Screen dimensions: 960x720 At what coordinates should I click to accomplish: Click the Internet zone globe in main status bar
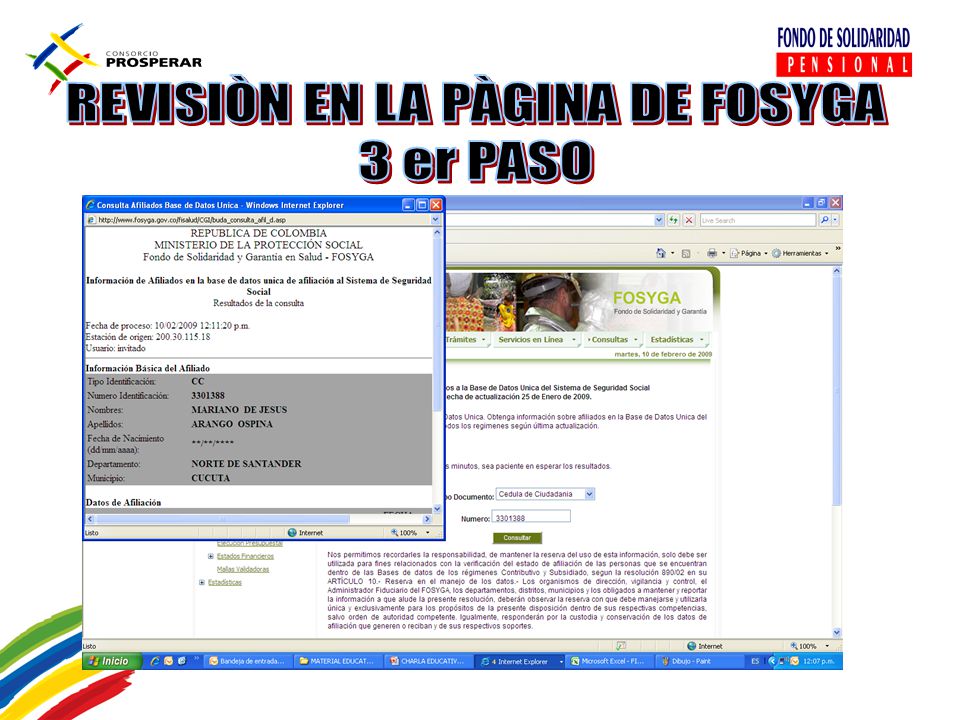point(691,646)
